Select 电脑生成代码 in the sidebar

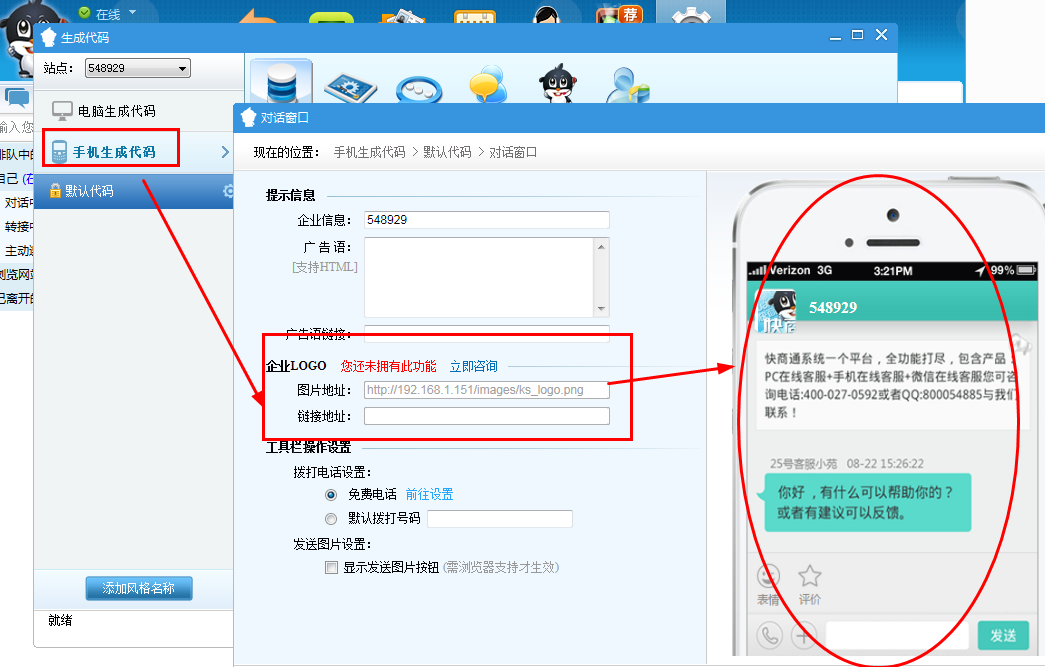click(x=116, y=111)
